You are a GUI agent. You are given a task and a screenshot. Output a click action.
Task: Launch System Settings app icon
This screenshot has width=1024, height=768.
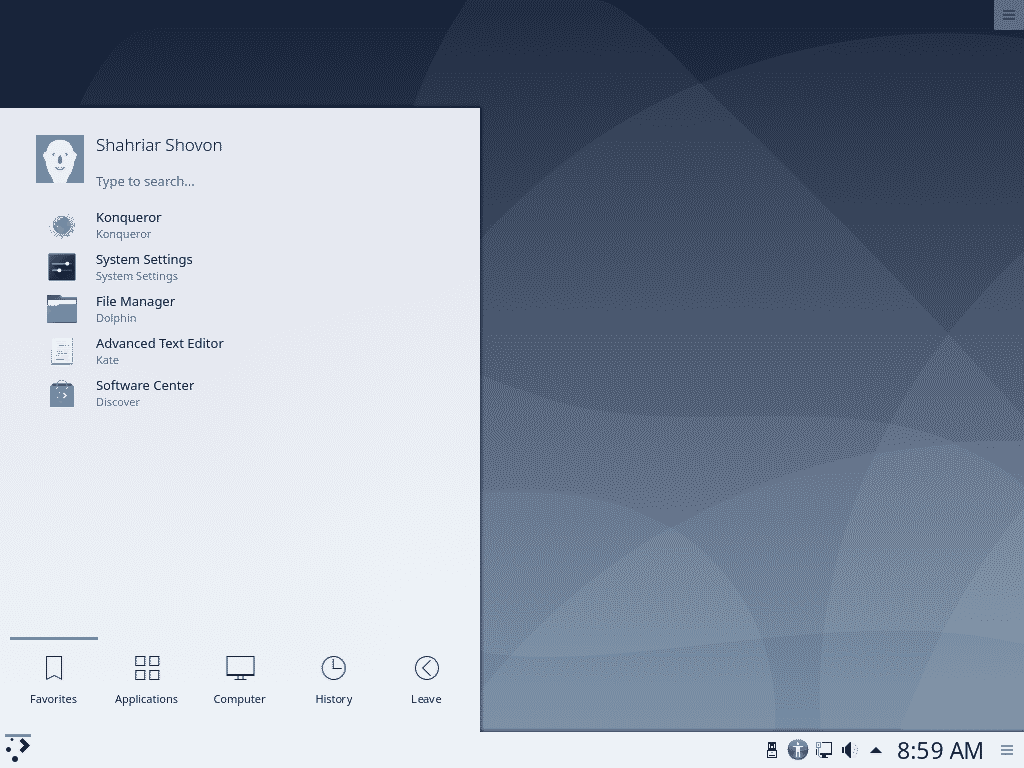tap(62, 267)
